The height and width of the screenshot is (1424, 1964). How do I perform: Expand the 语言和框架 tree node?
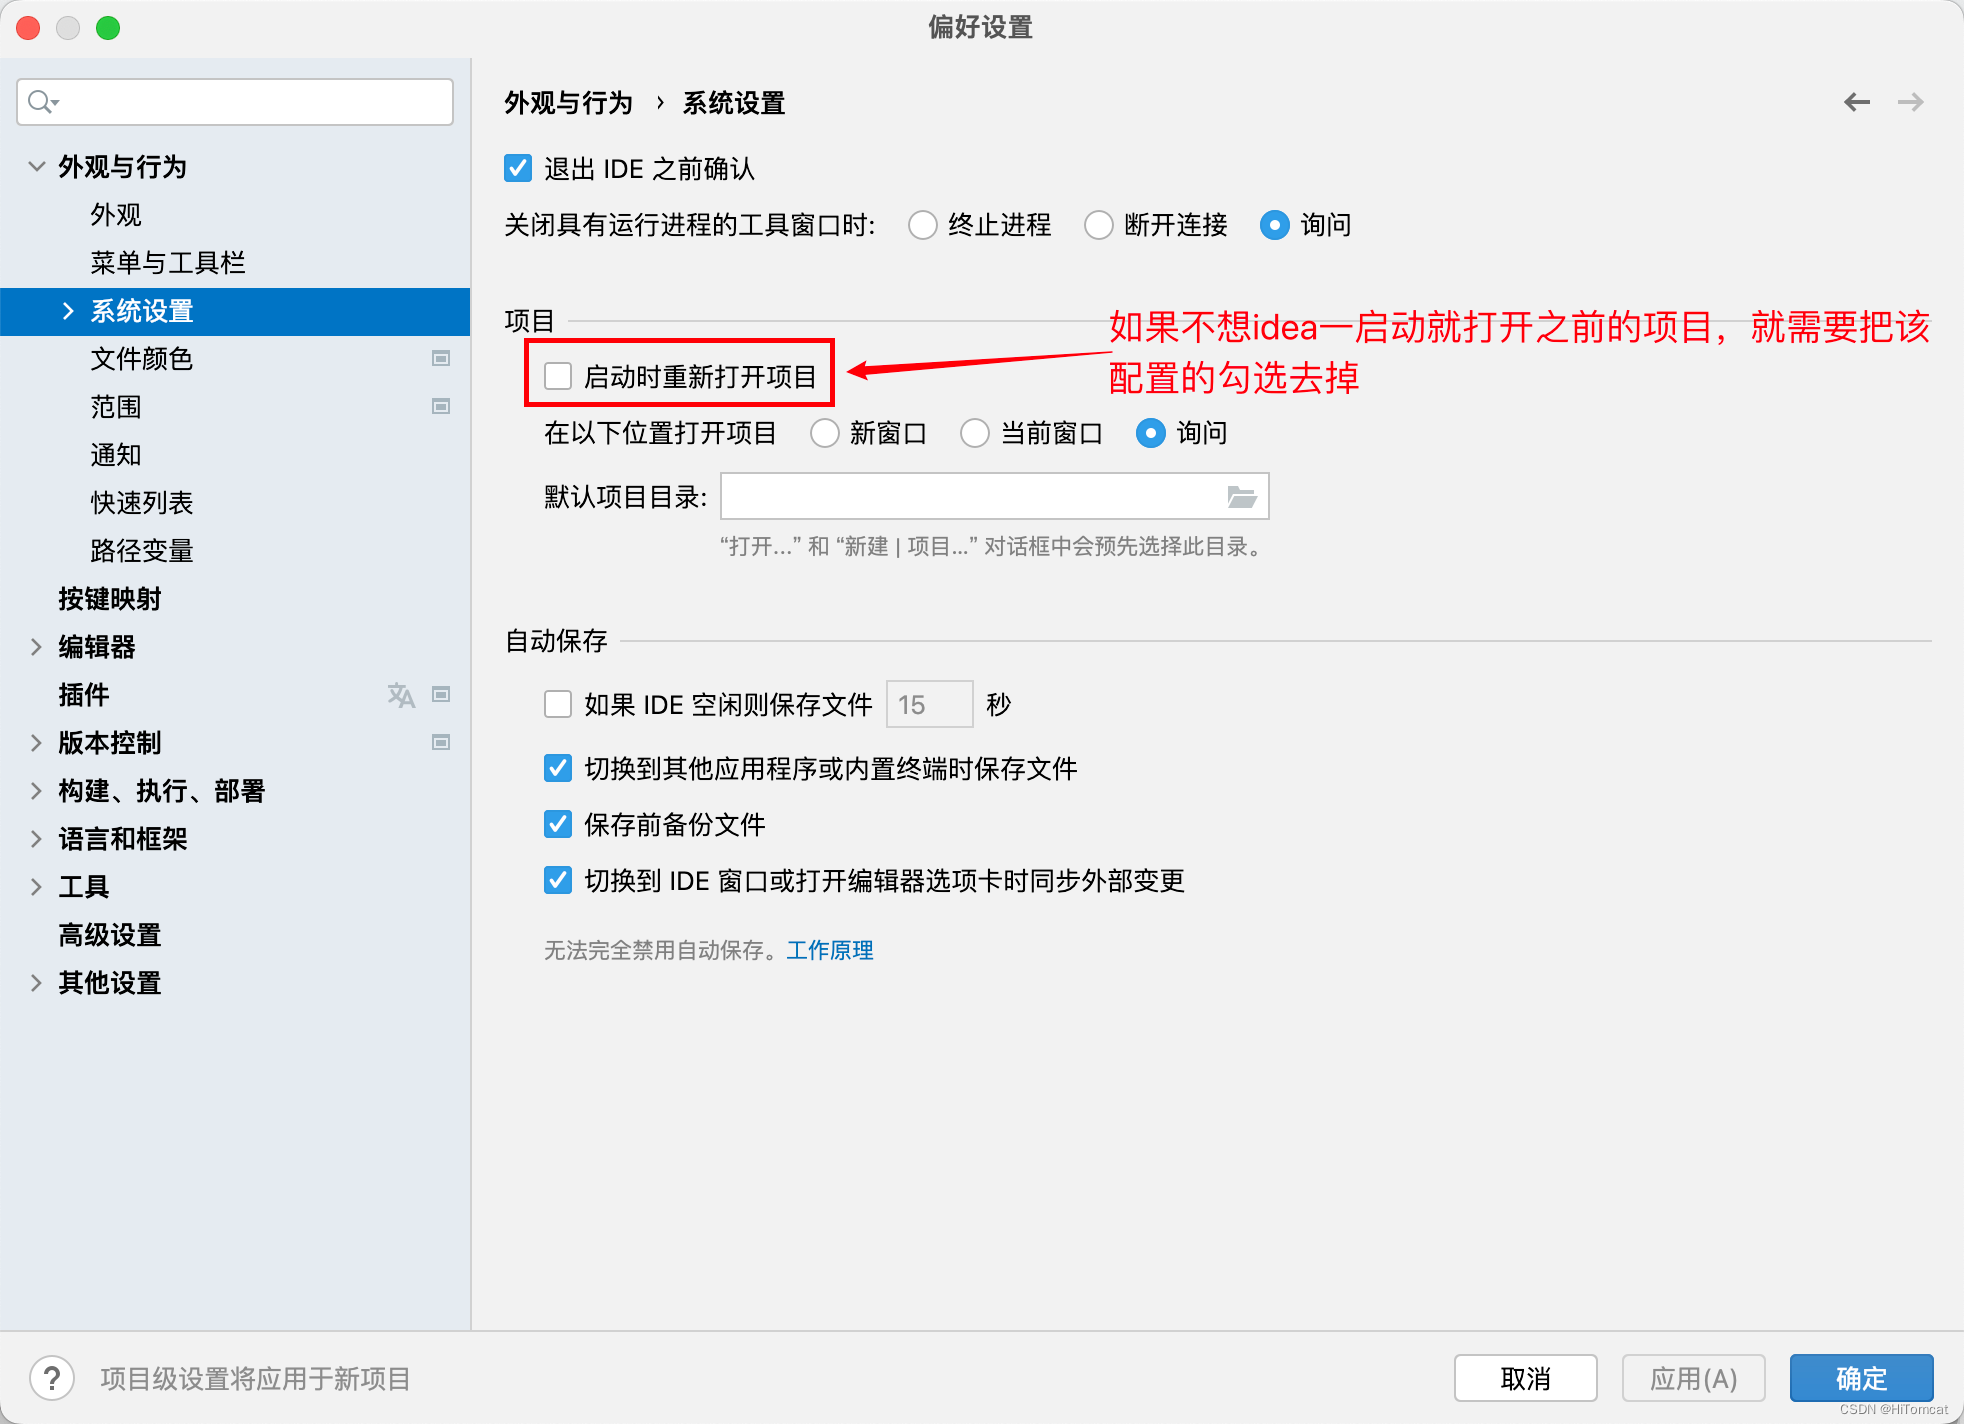click(37, 839)
